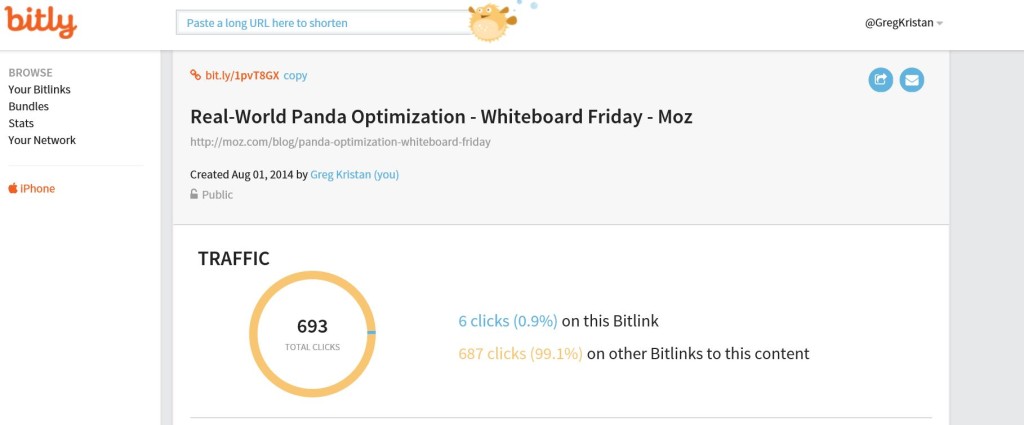
Task: Click the share arrow icon button
Action: (x=880, y=80)
